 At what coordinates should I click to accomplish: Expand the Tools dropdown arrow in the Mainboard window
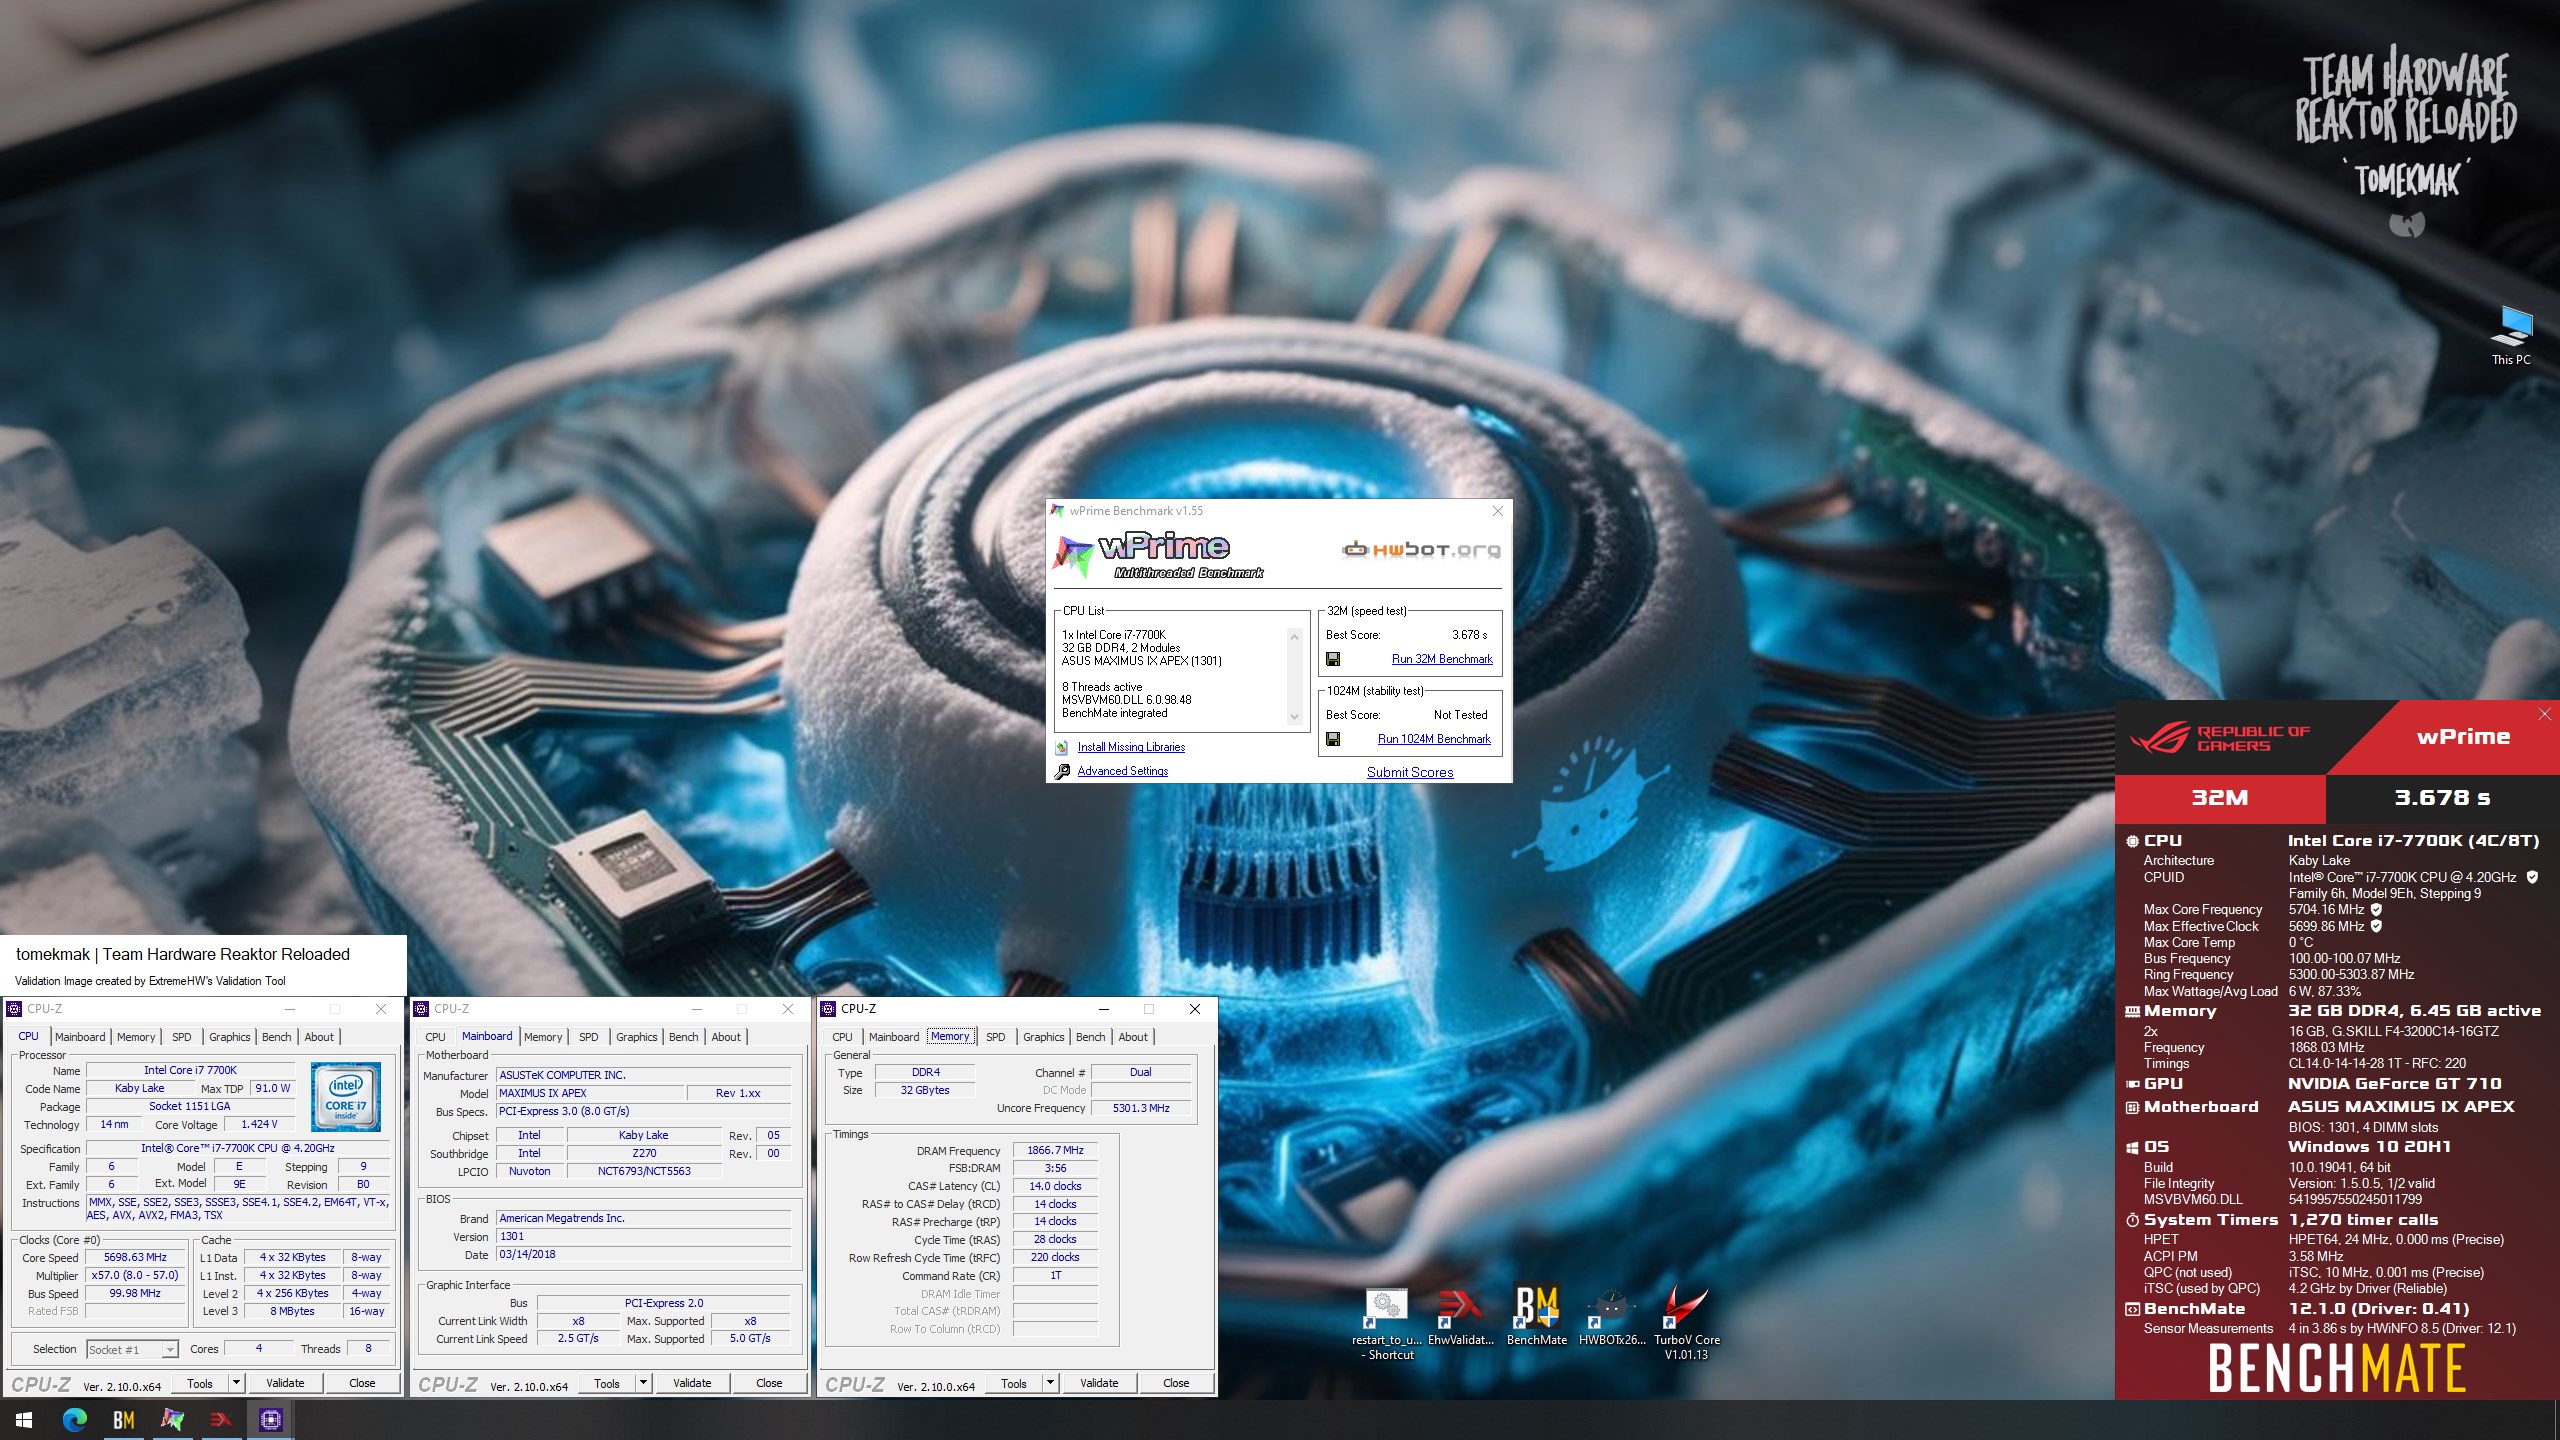click(644, 1383)
